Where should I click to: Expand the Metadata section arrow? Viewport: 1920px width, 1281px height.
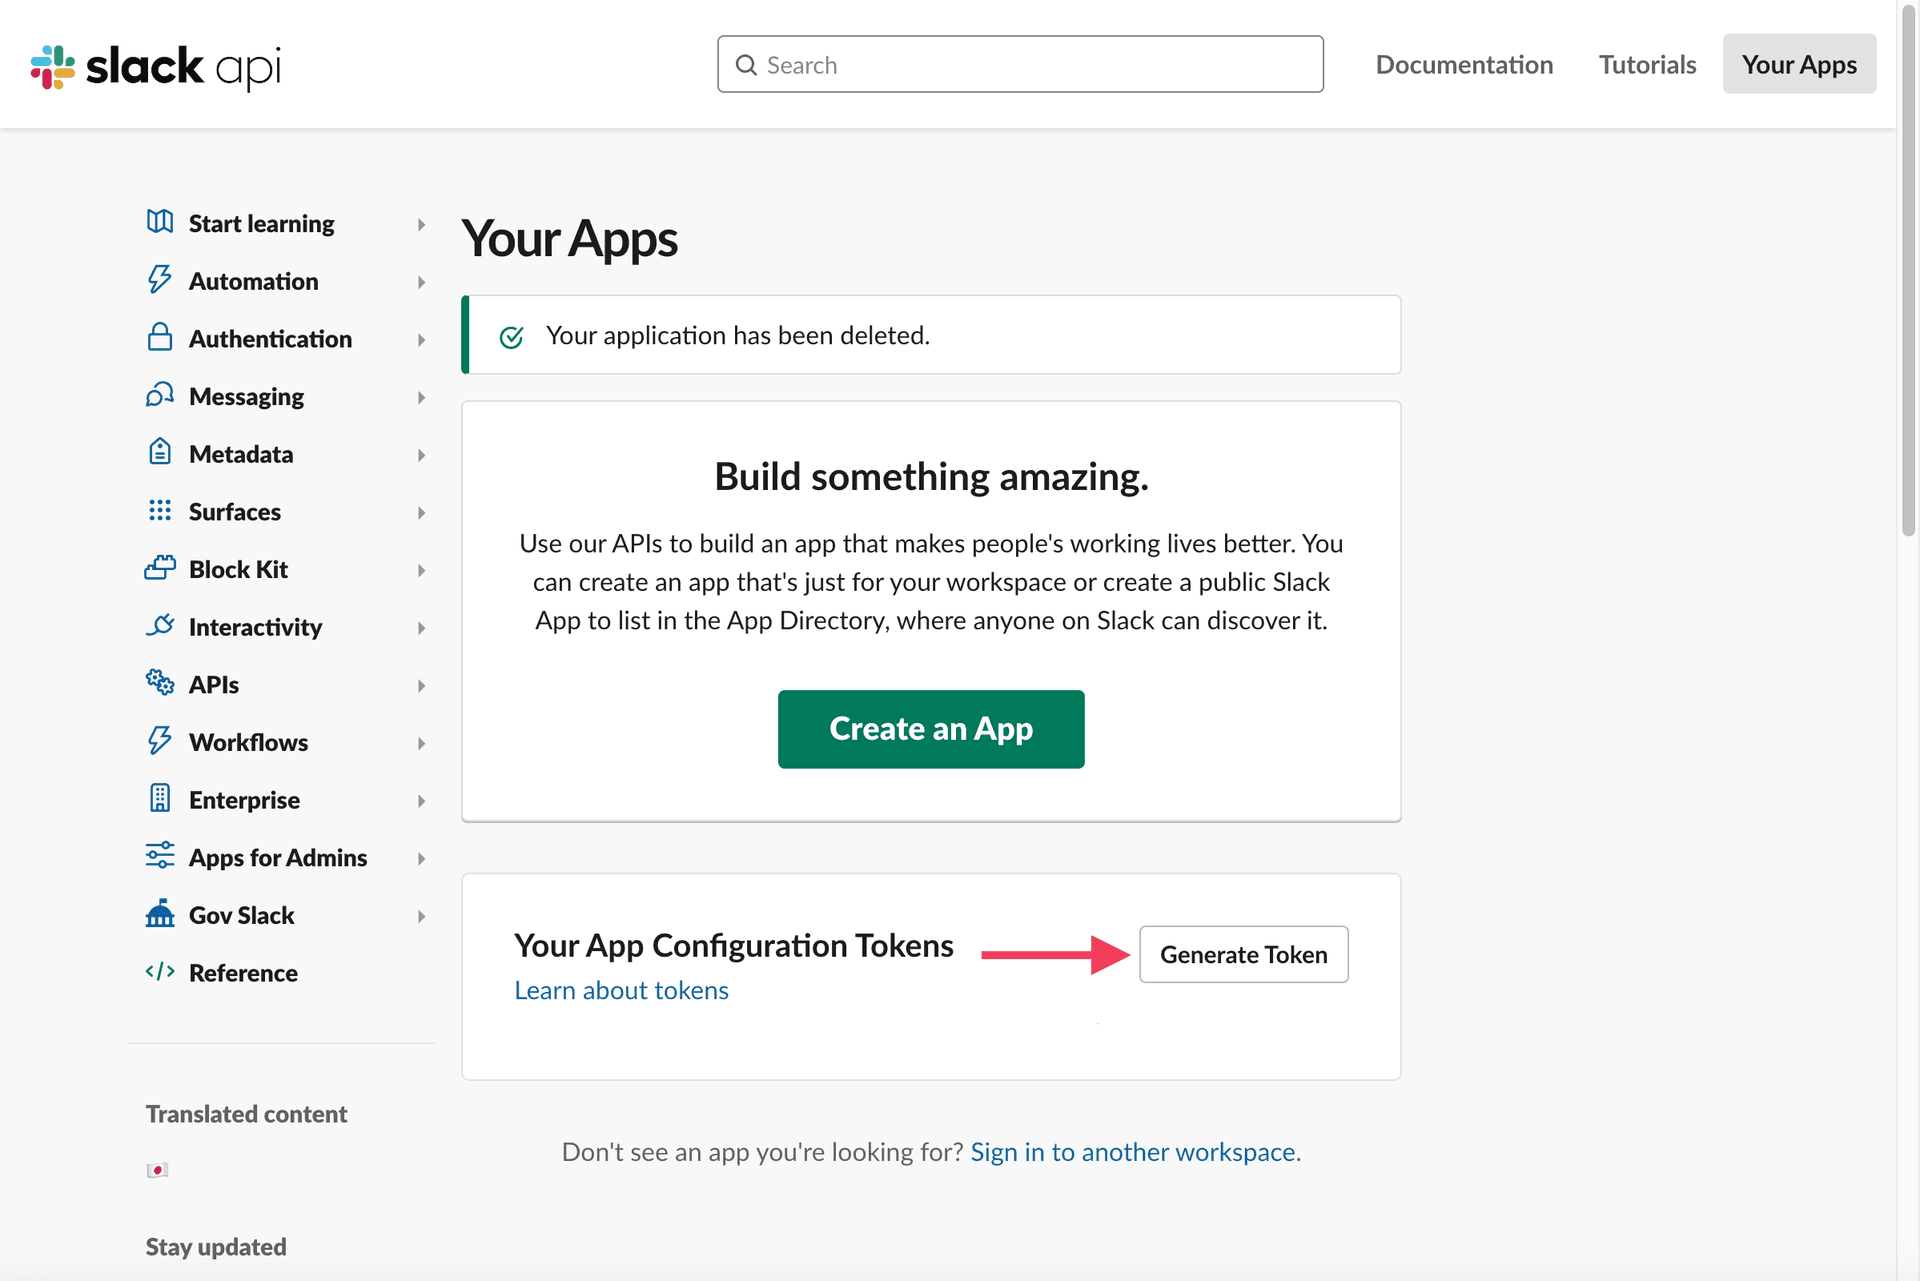pos(421,455)
